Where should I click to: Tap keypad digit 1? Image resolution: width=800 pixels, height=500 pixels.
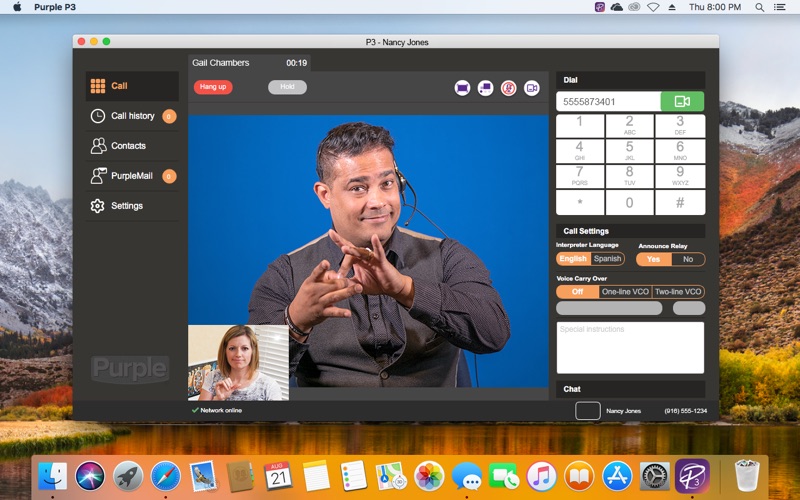coord(580,126)
